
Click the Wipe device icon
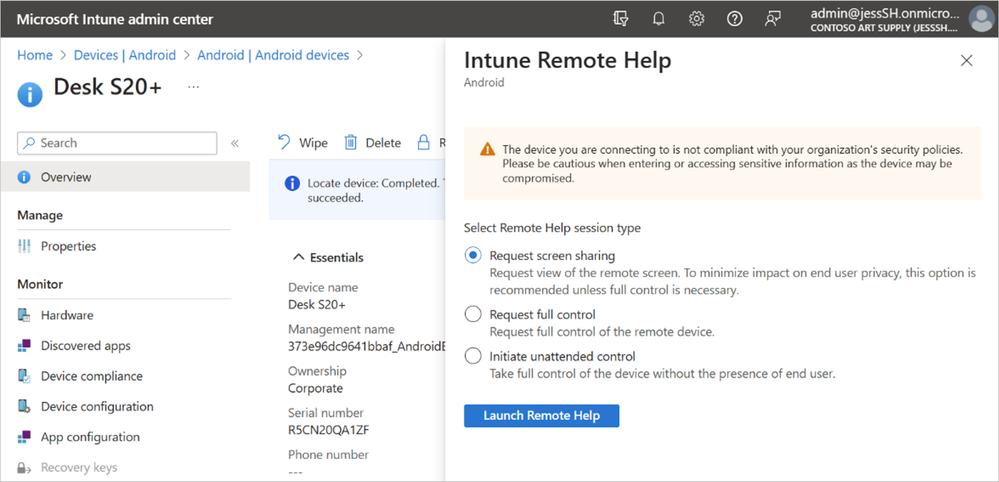pos(284,143)
